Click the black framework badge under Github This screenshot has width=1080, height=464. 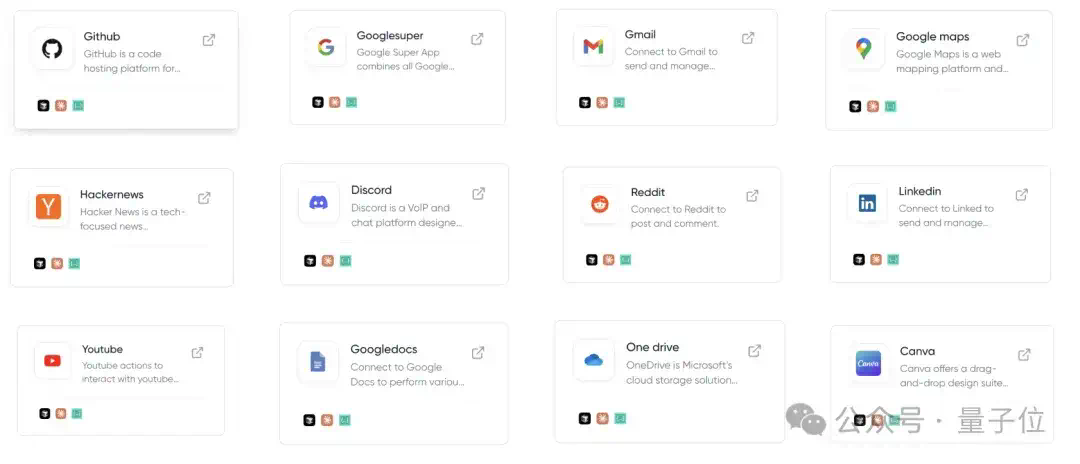pyautogui.click(x=43, y=106)
